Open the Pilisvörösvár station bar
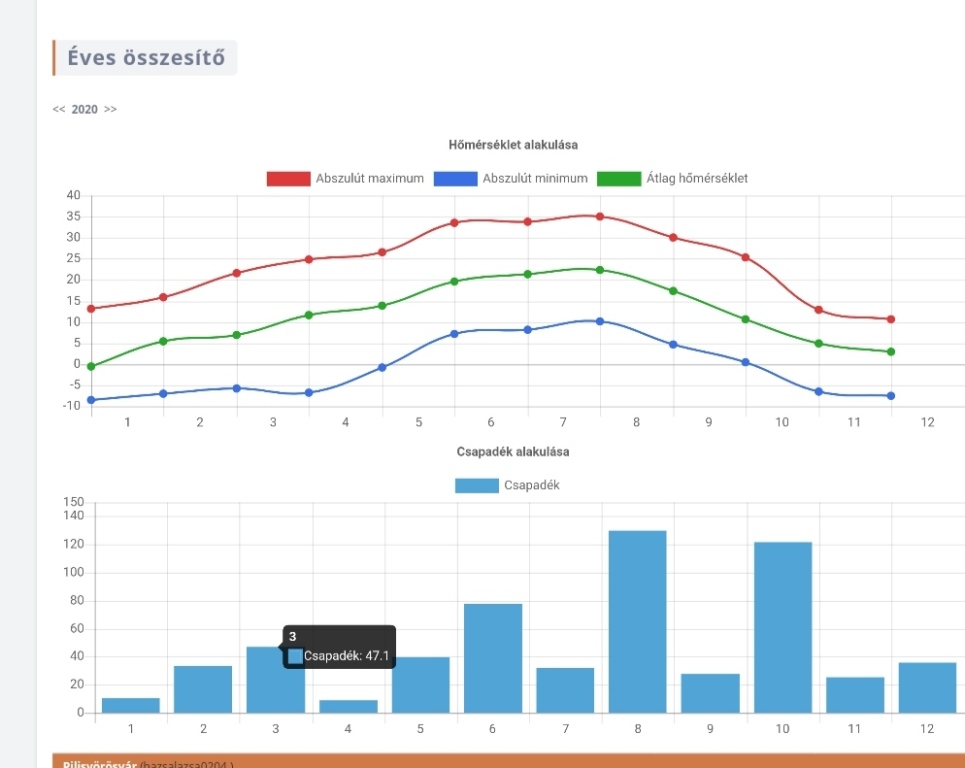This screenshot has width=965, height=768. [500, 762]
